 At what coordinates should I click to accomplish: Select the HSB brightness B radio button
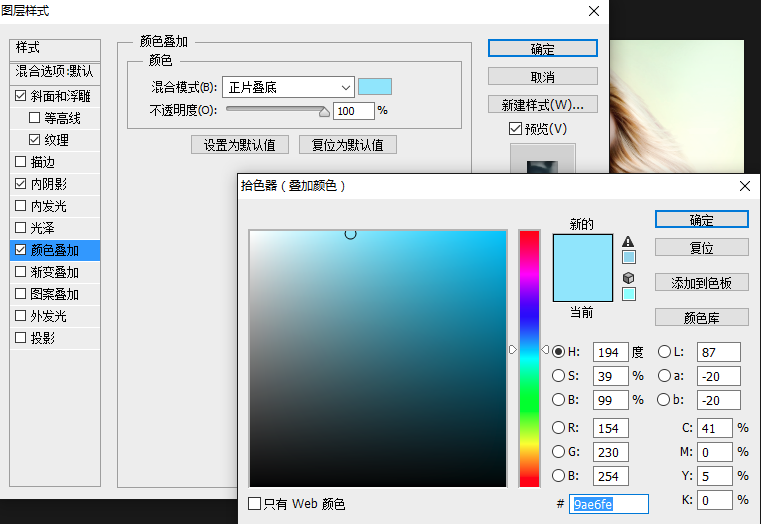(559, 399)
